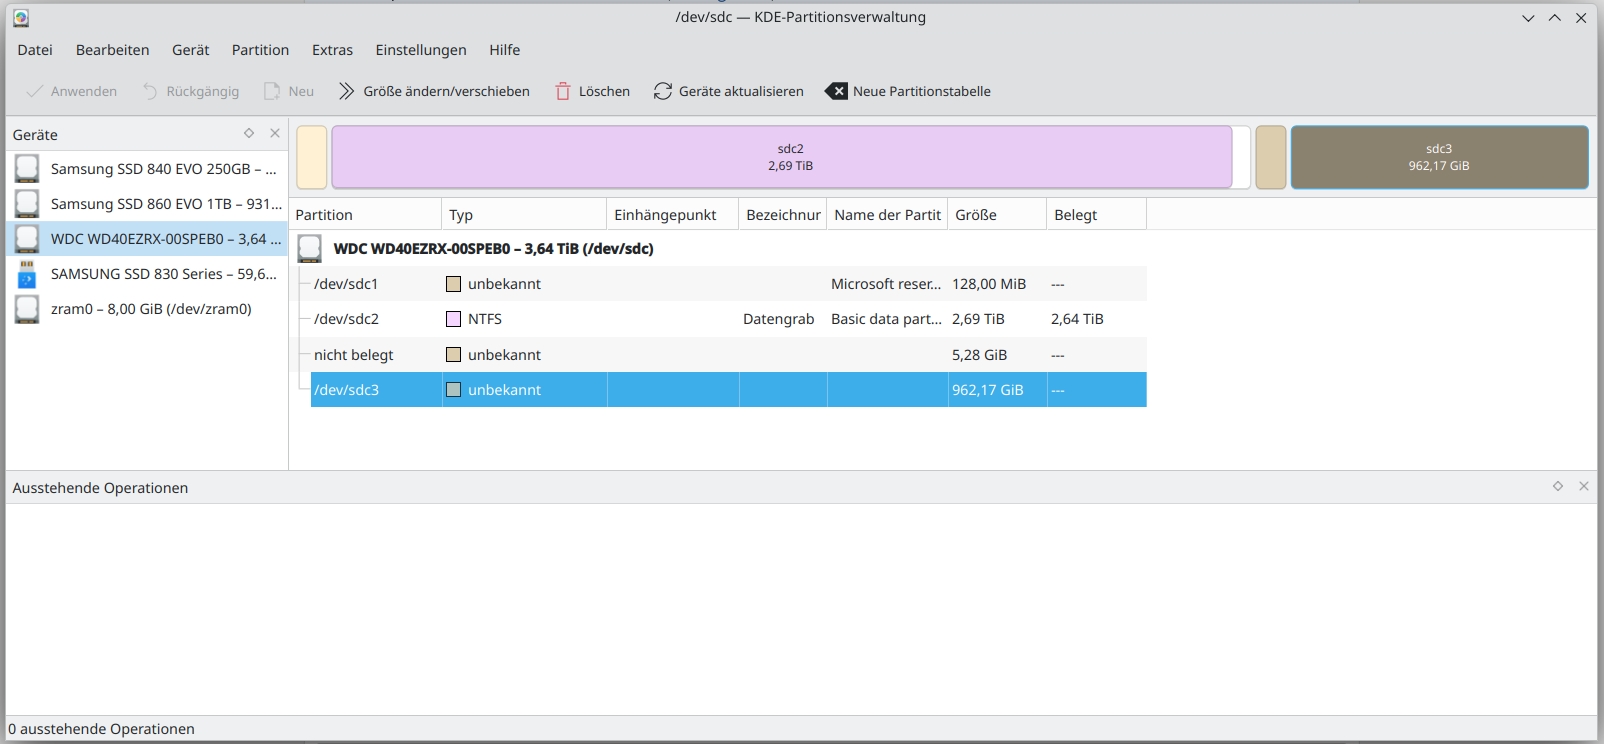This screenshot has height=744, width=1604.
Task: Click the /dev/sdc3 unbekannt color swatch
Action: tap(453, 390)
